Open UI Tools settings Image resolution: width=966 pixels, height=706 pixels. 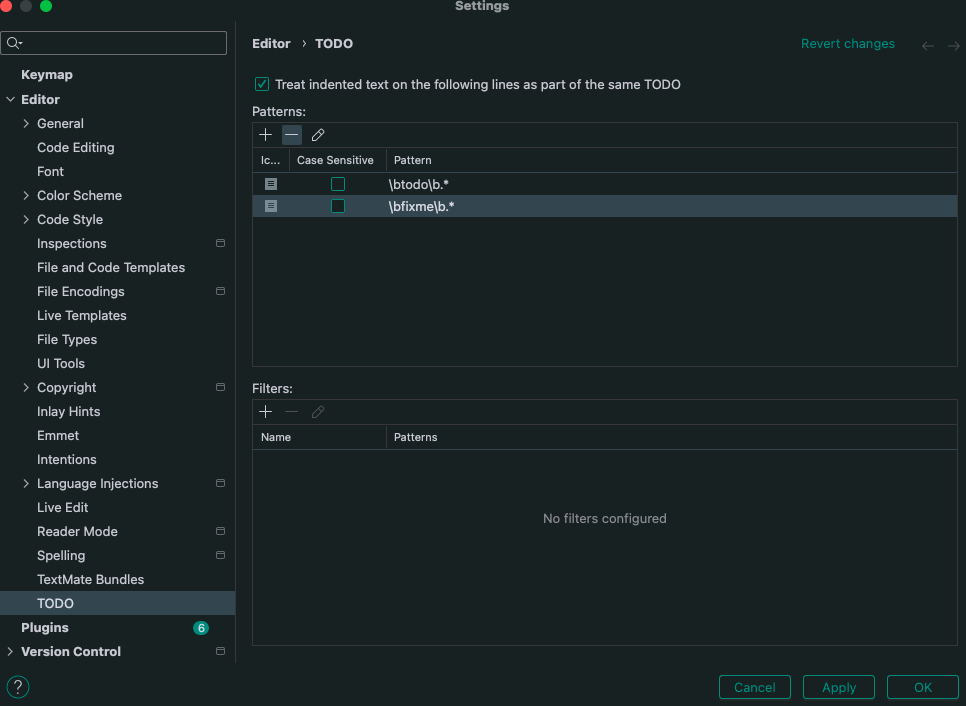point(61,363)
